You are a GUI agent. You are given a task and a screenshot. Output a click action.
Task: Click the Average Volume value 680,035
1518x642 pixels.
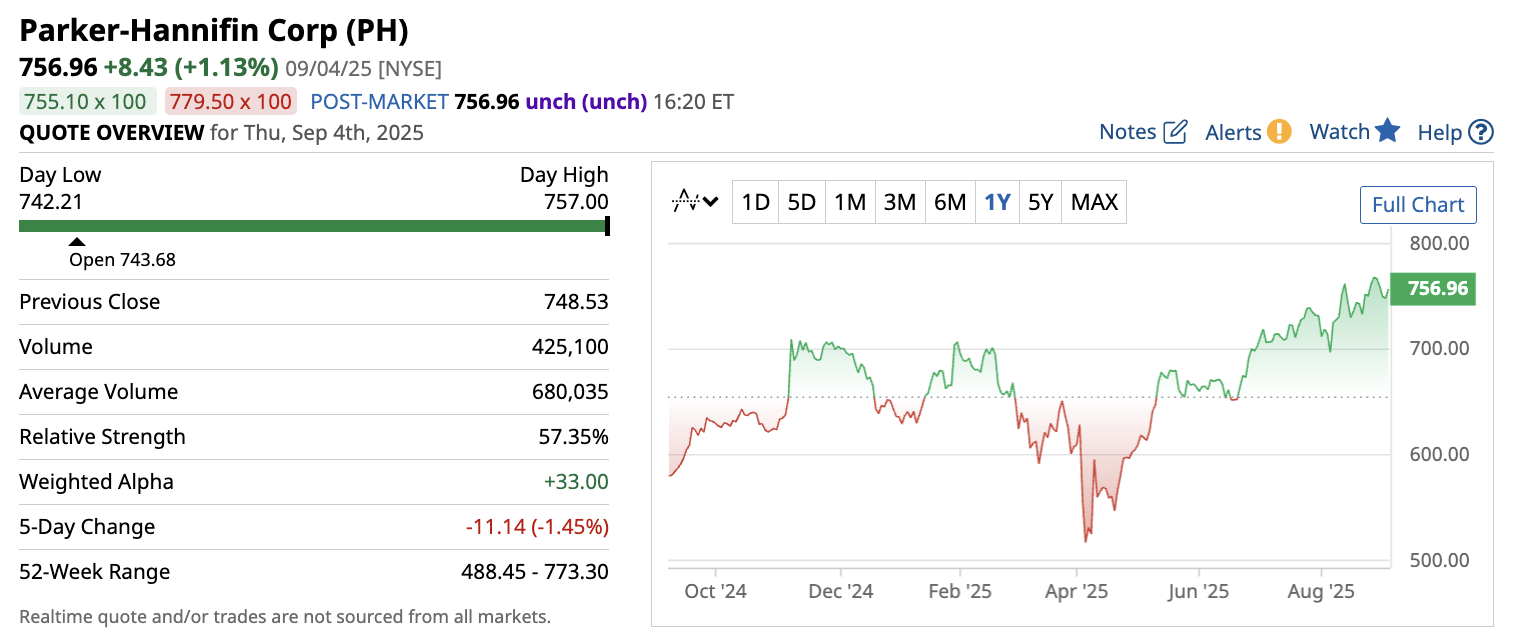coord(570,392)
